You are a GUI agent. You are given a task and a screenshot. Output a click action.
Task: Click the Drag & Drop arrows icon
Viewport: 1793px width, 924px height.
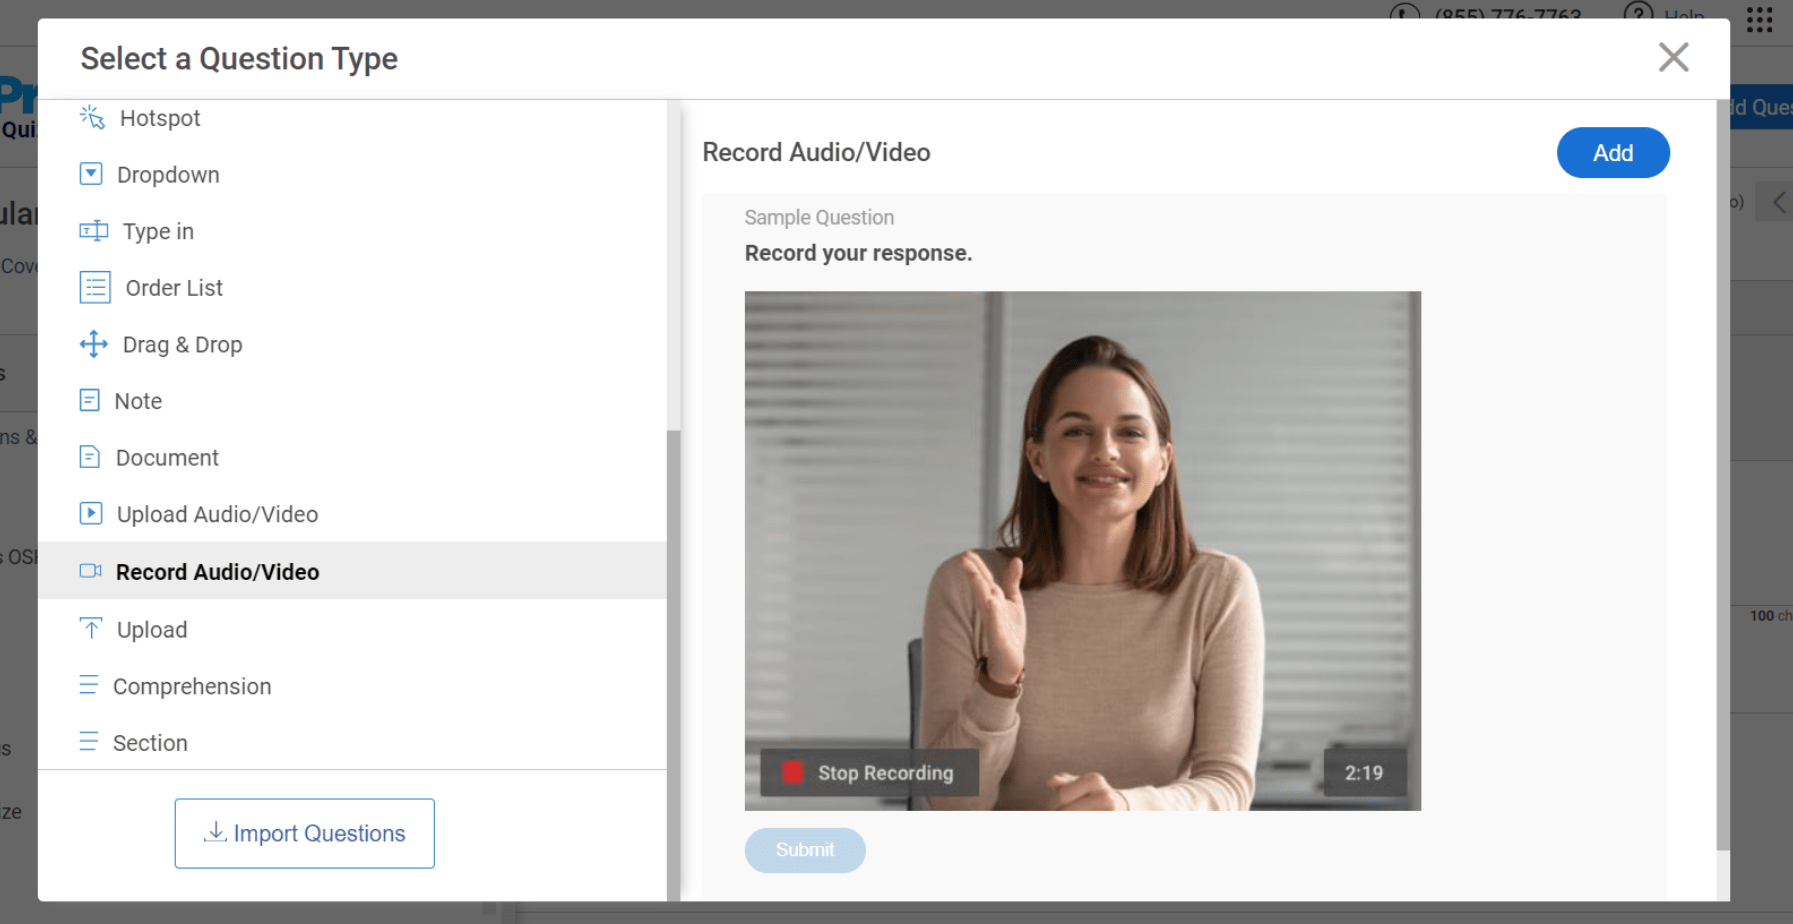click(x=93, y=344)
